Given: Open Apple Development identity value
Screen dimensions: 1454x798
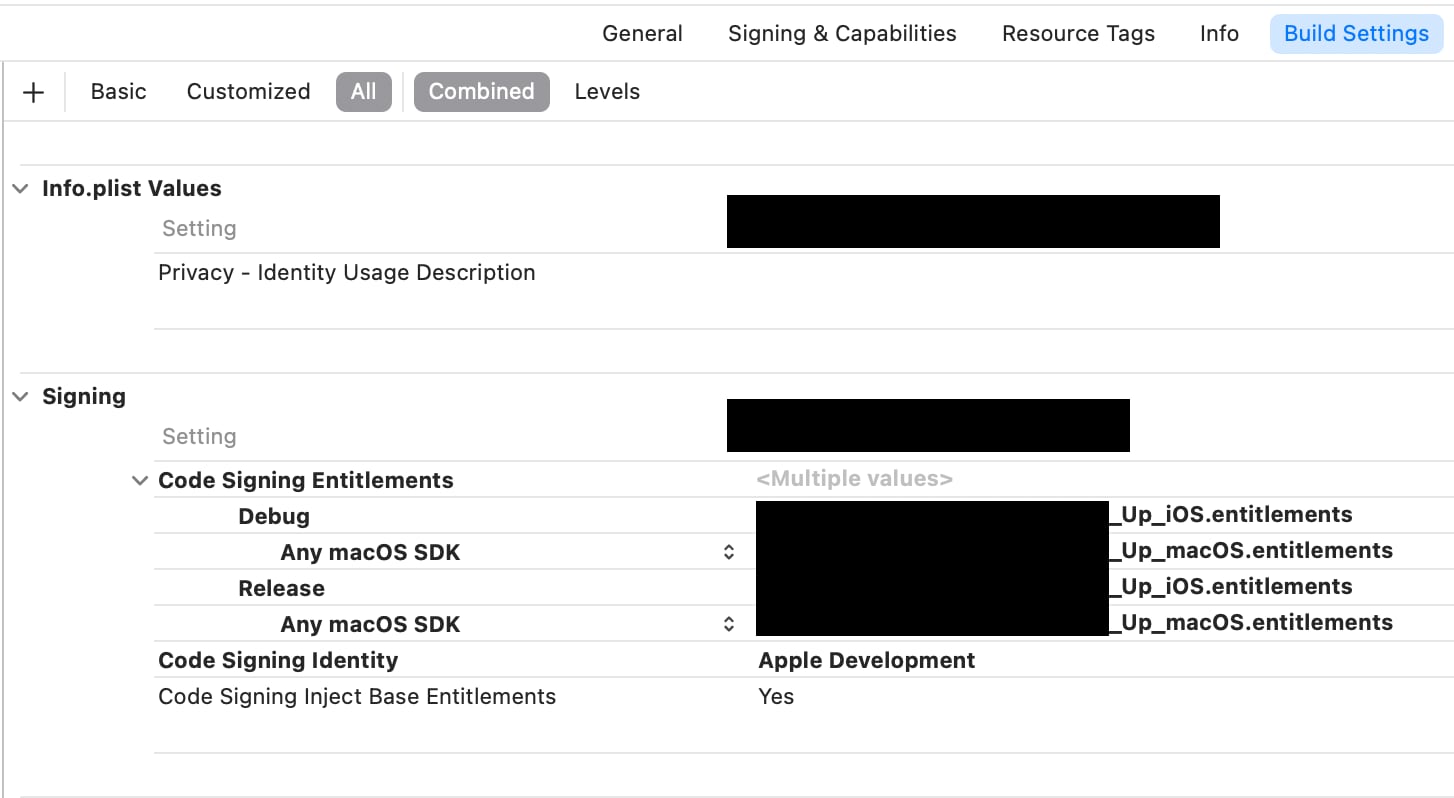Looking at the screenshot, I should 867,661.
